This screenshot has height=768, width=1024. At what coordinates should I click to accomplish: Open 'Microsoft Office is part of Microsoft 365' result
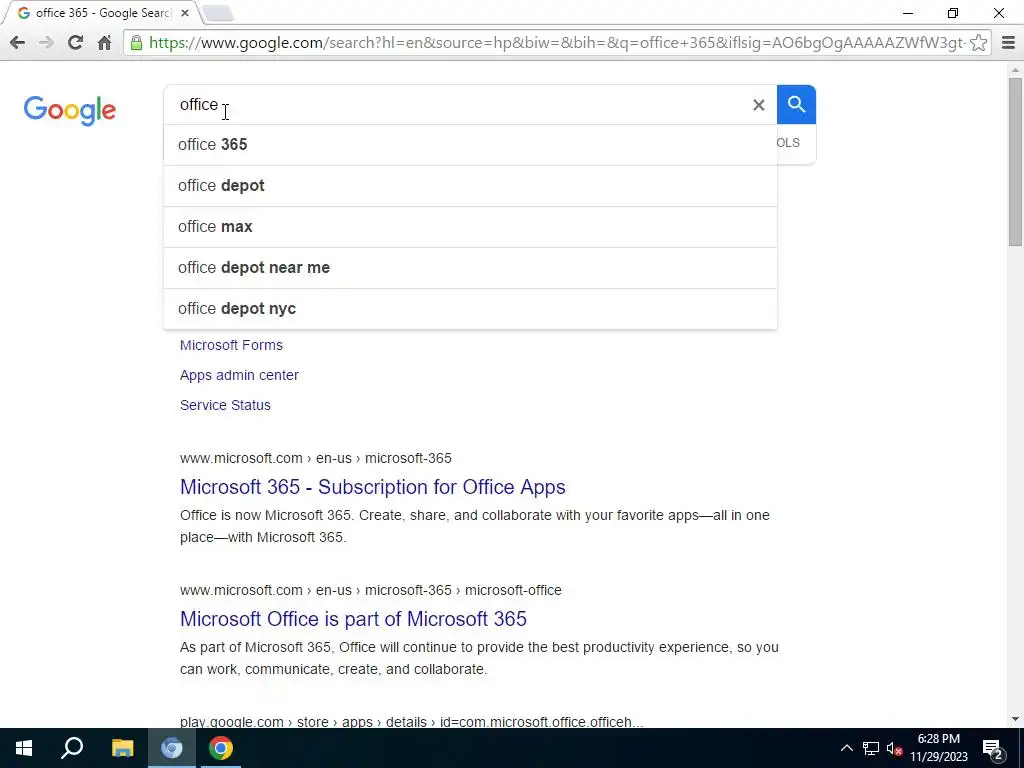pyautogui.click(x=353, y=619)
